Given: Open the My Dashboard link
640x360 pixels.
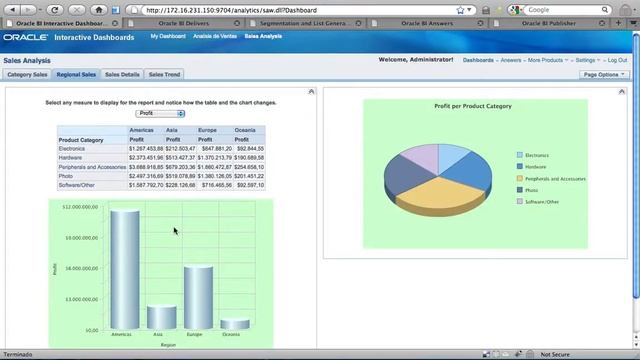Looking at the screenshot, I should point(168,36).
